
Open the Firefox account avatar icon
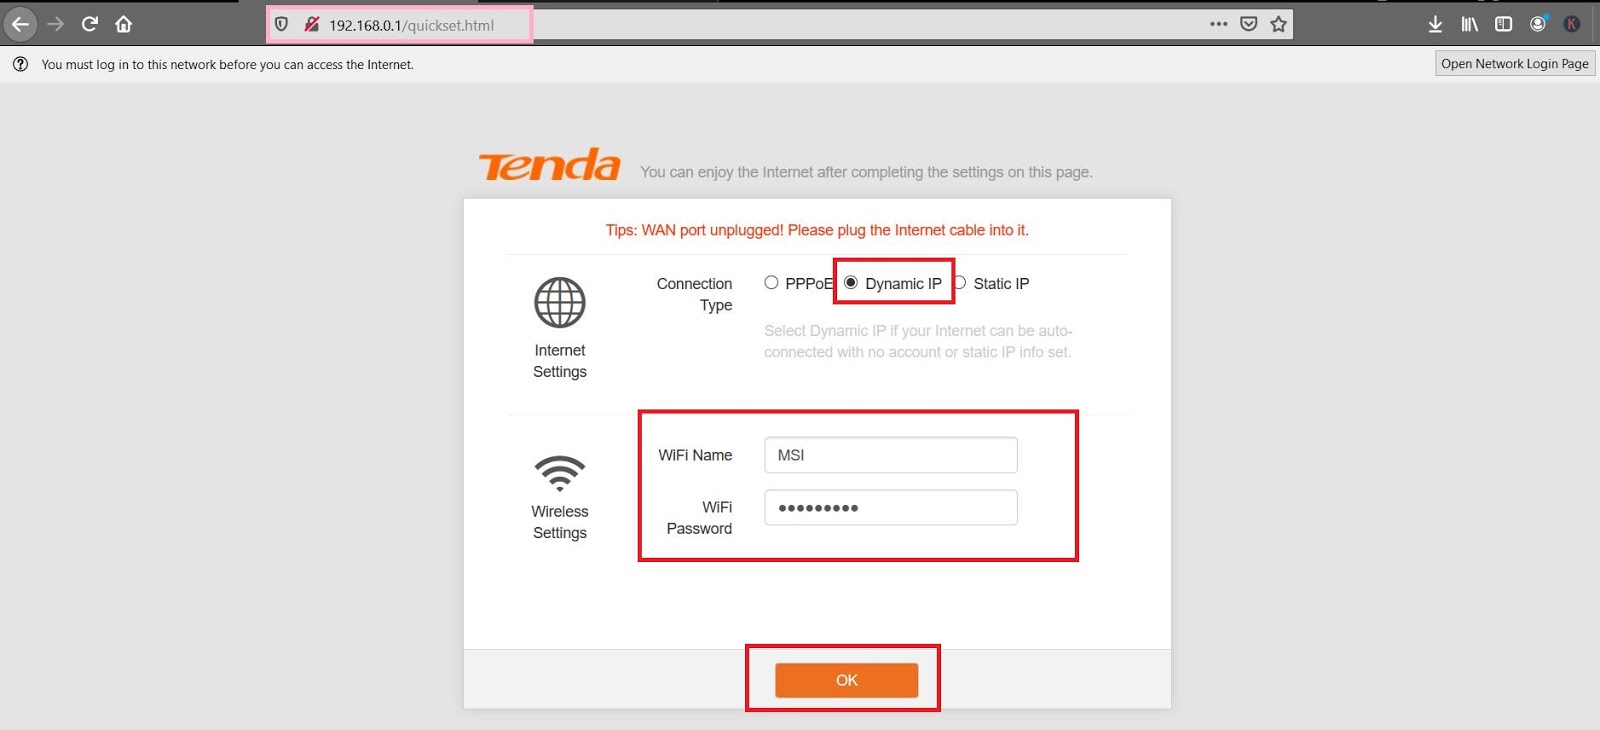(1538, 23)
